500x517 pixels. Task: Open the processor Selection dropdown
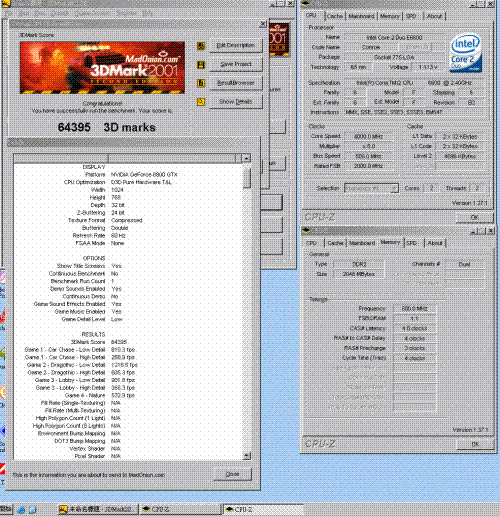coord(371,188)
